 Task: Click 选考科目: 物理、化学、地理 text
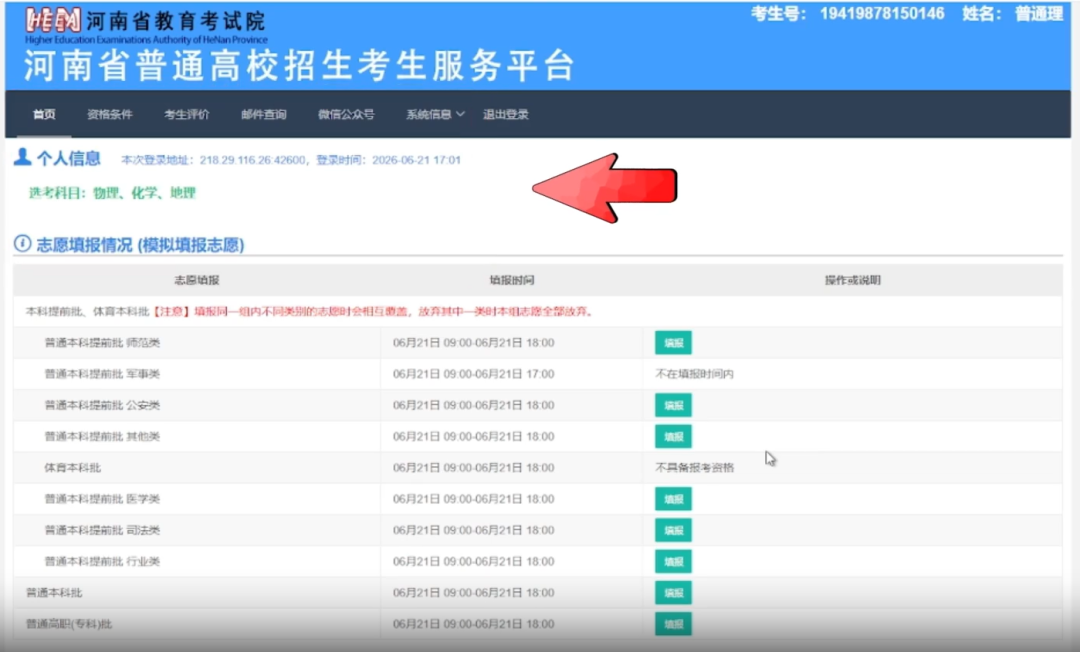112,193
